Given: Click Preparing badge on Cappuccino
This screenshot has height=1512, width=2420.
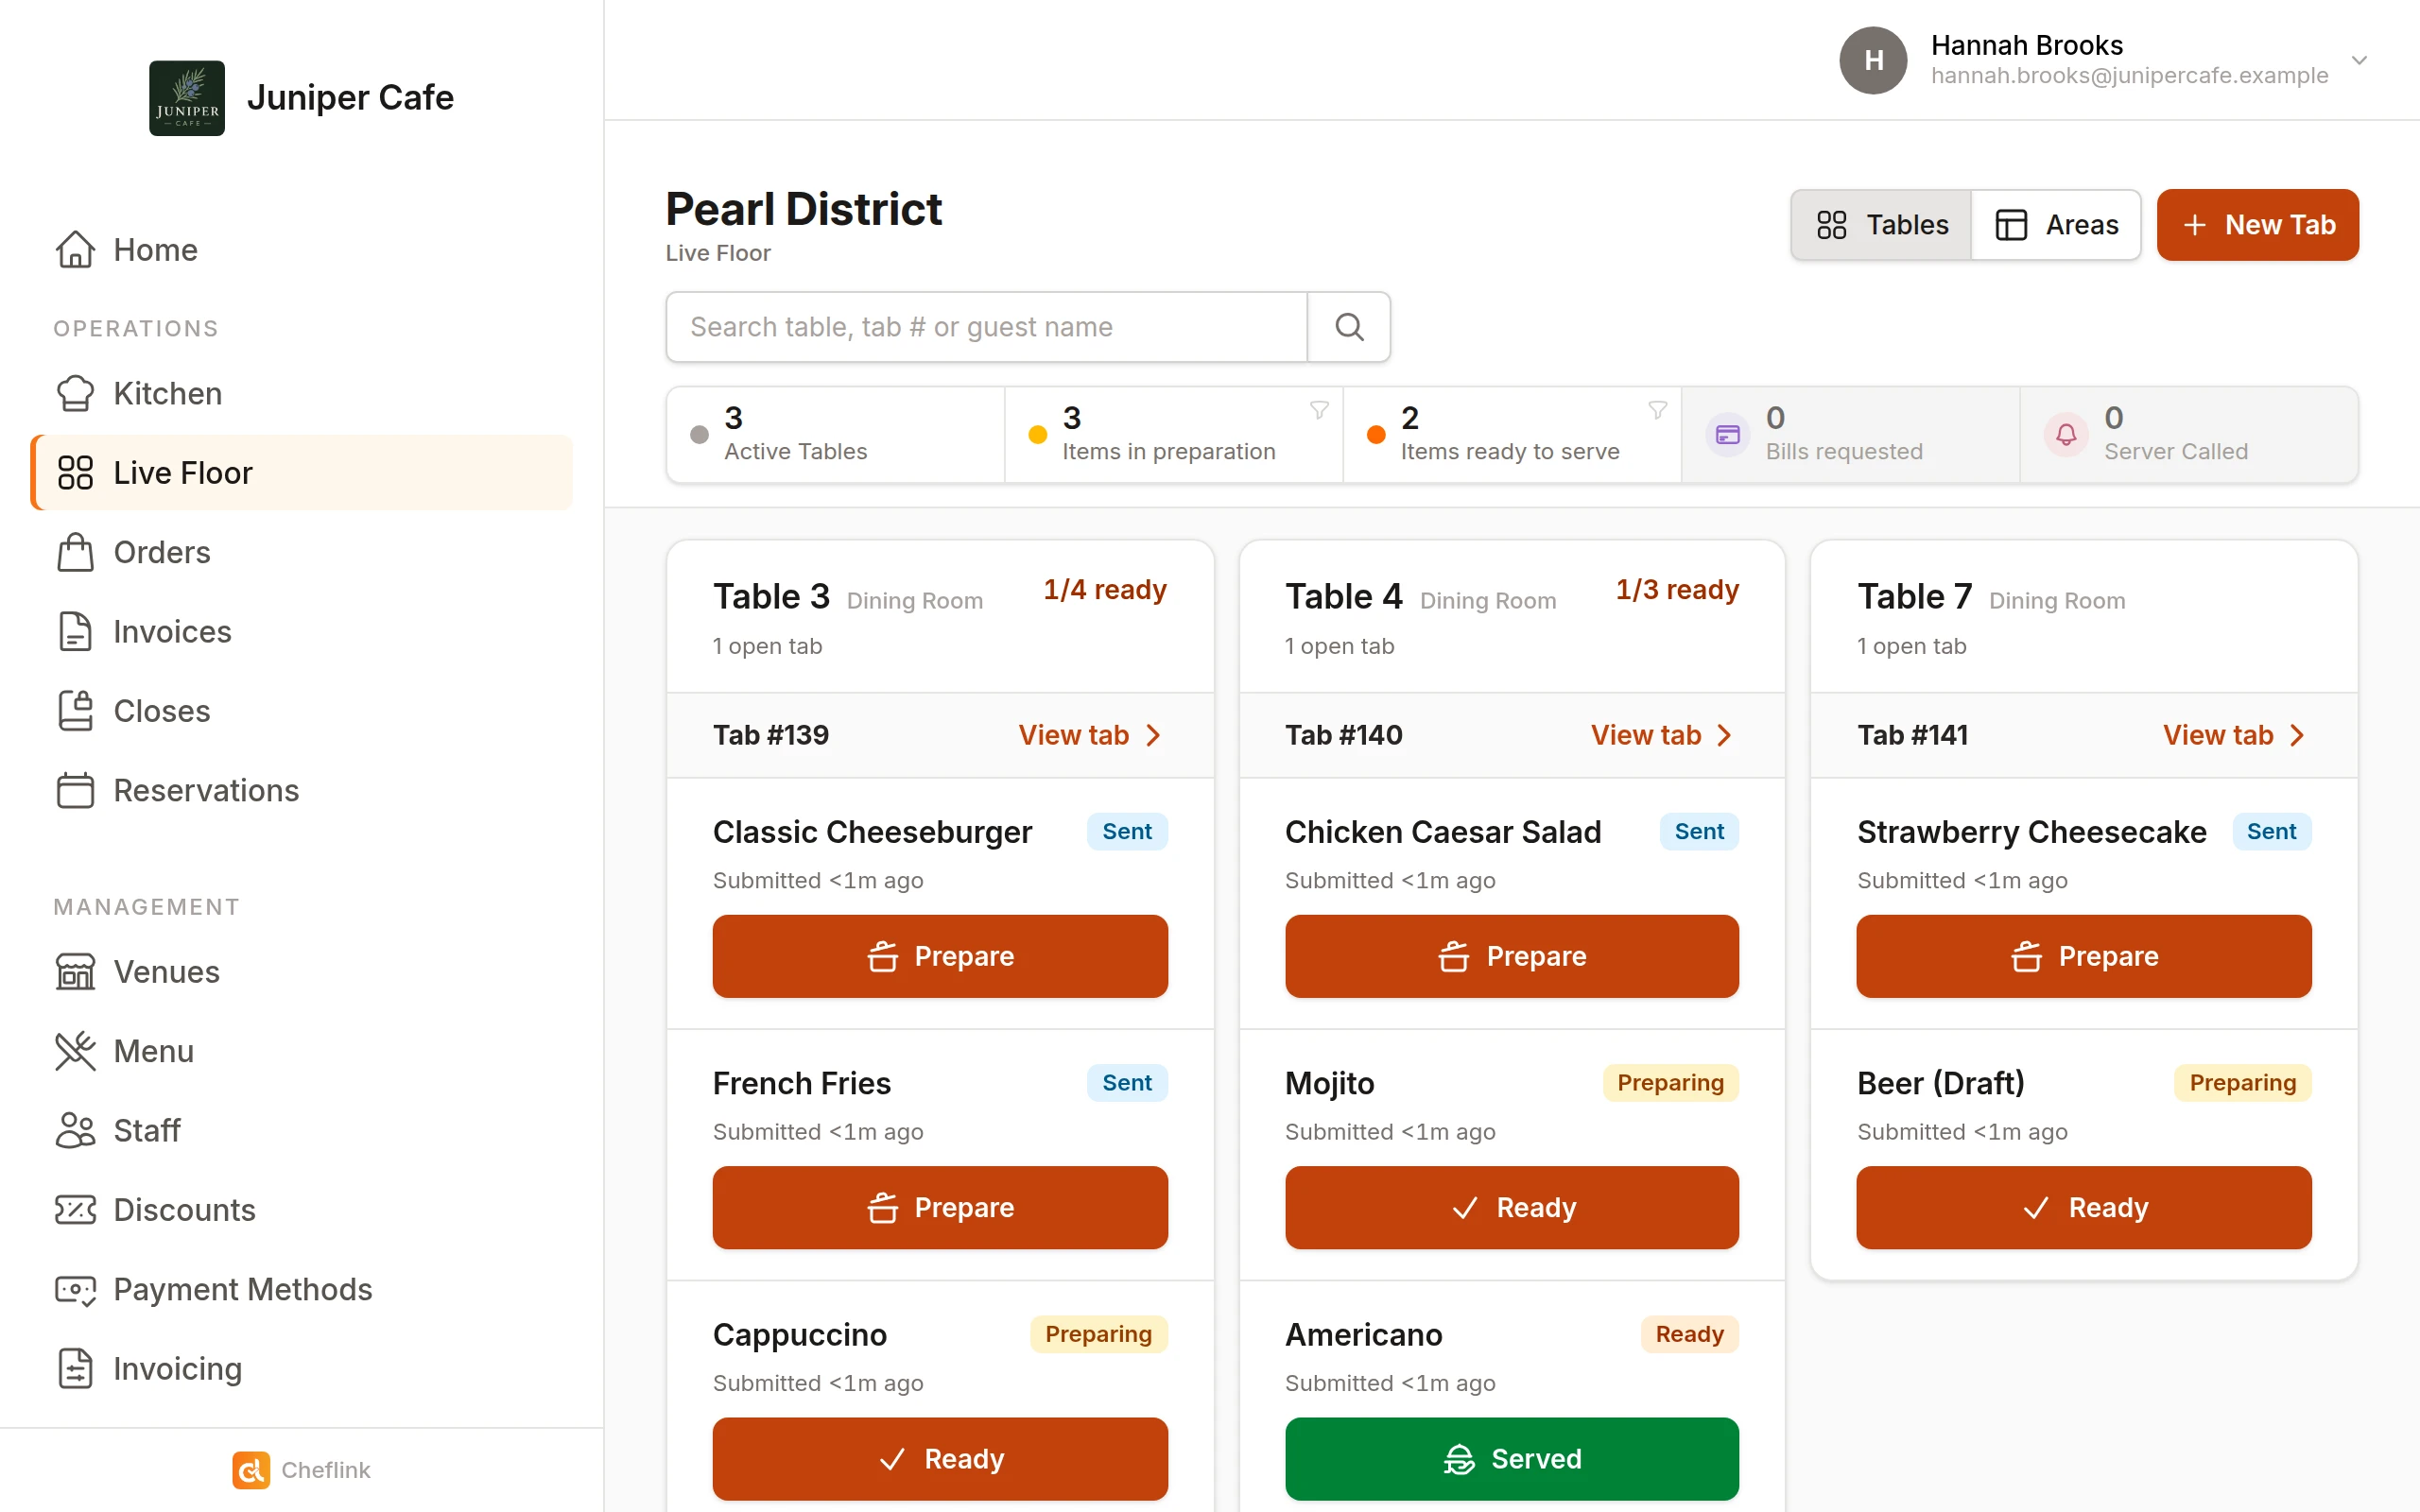Looking at the screenshot, I should click(1098, 1334).
